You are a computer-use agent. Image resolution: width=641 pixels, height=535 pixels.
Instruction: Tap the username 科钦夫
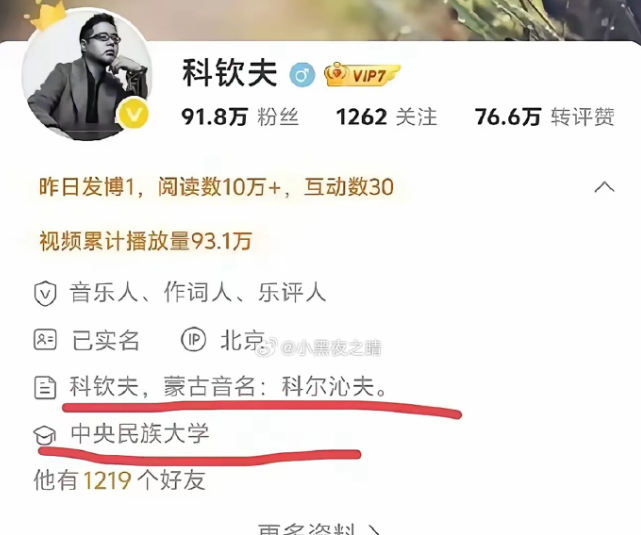click(x=230, y=74)
